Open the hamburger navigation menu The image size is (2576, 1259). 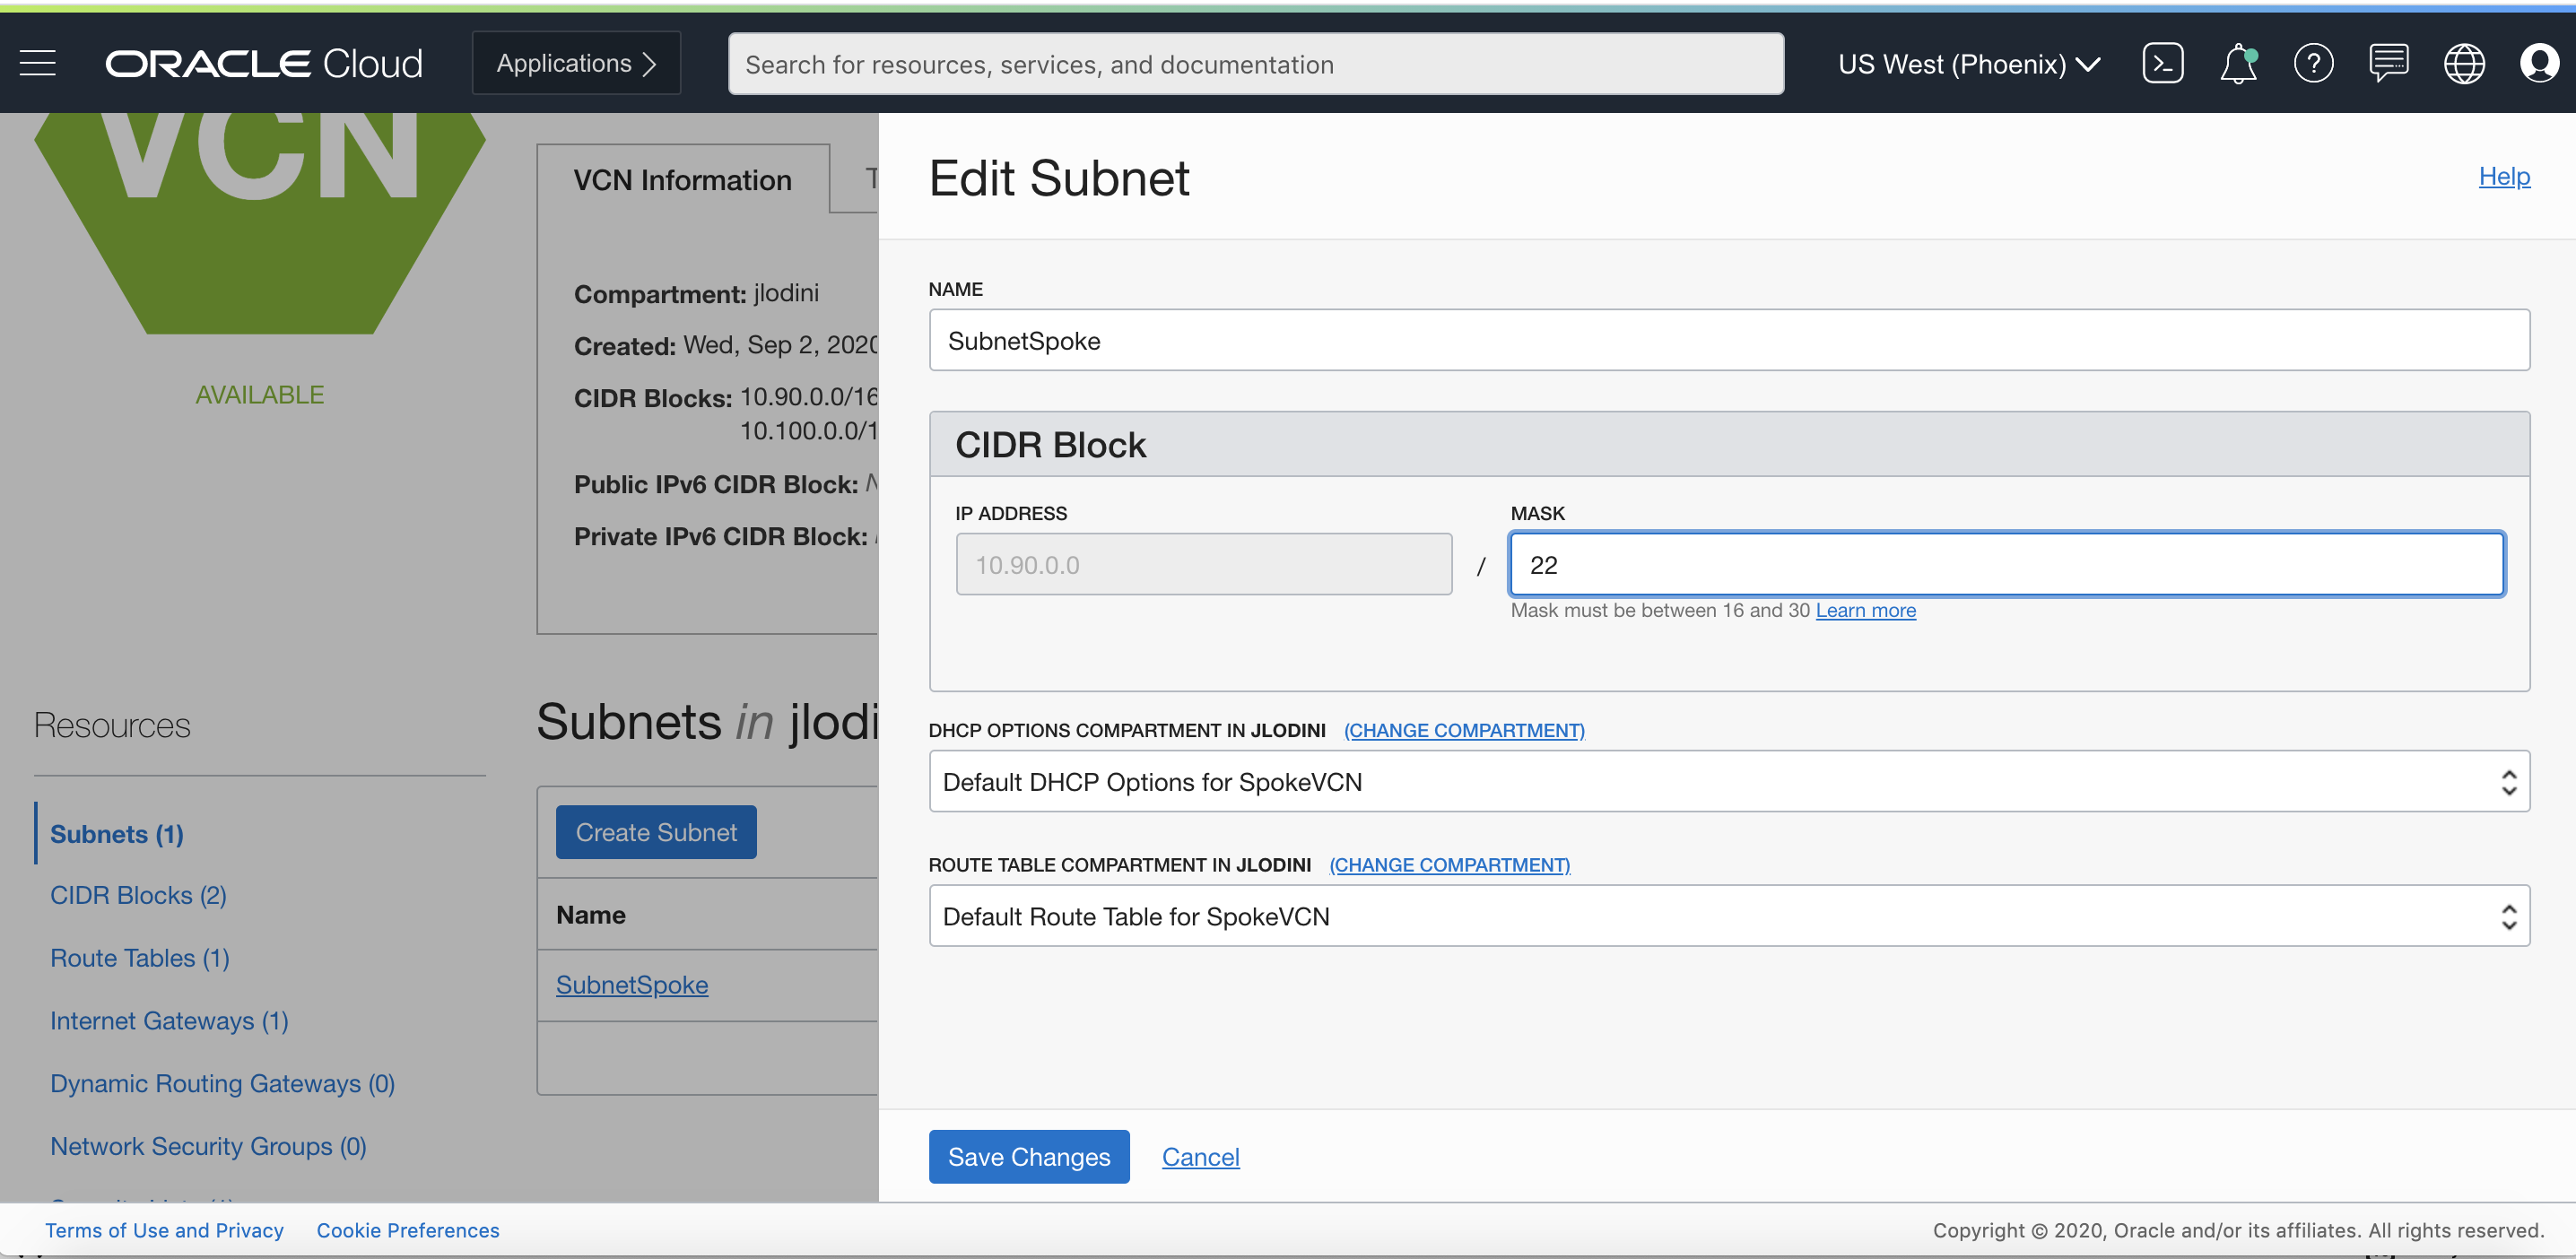tap(38, 63)
